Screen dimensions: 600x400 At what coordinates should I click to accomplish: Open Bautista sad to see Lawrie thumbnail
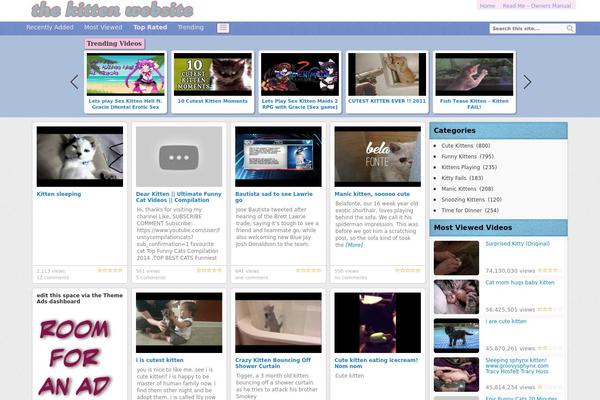click(x=278, y=157)
